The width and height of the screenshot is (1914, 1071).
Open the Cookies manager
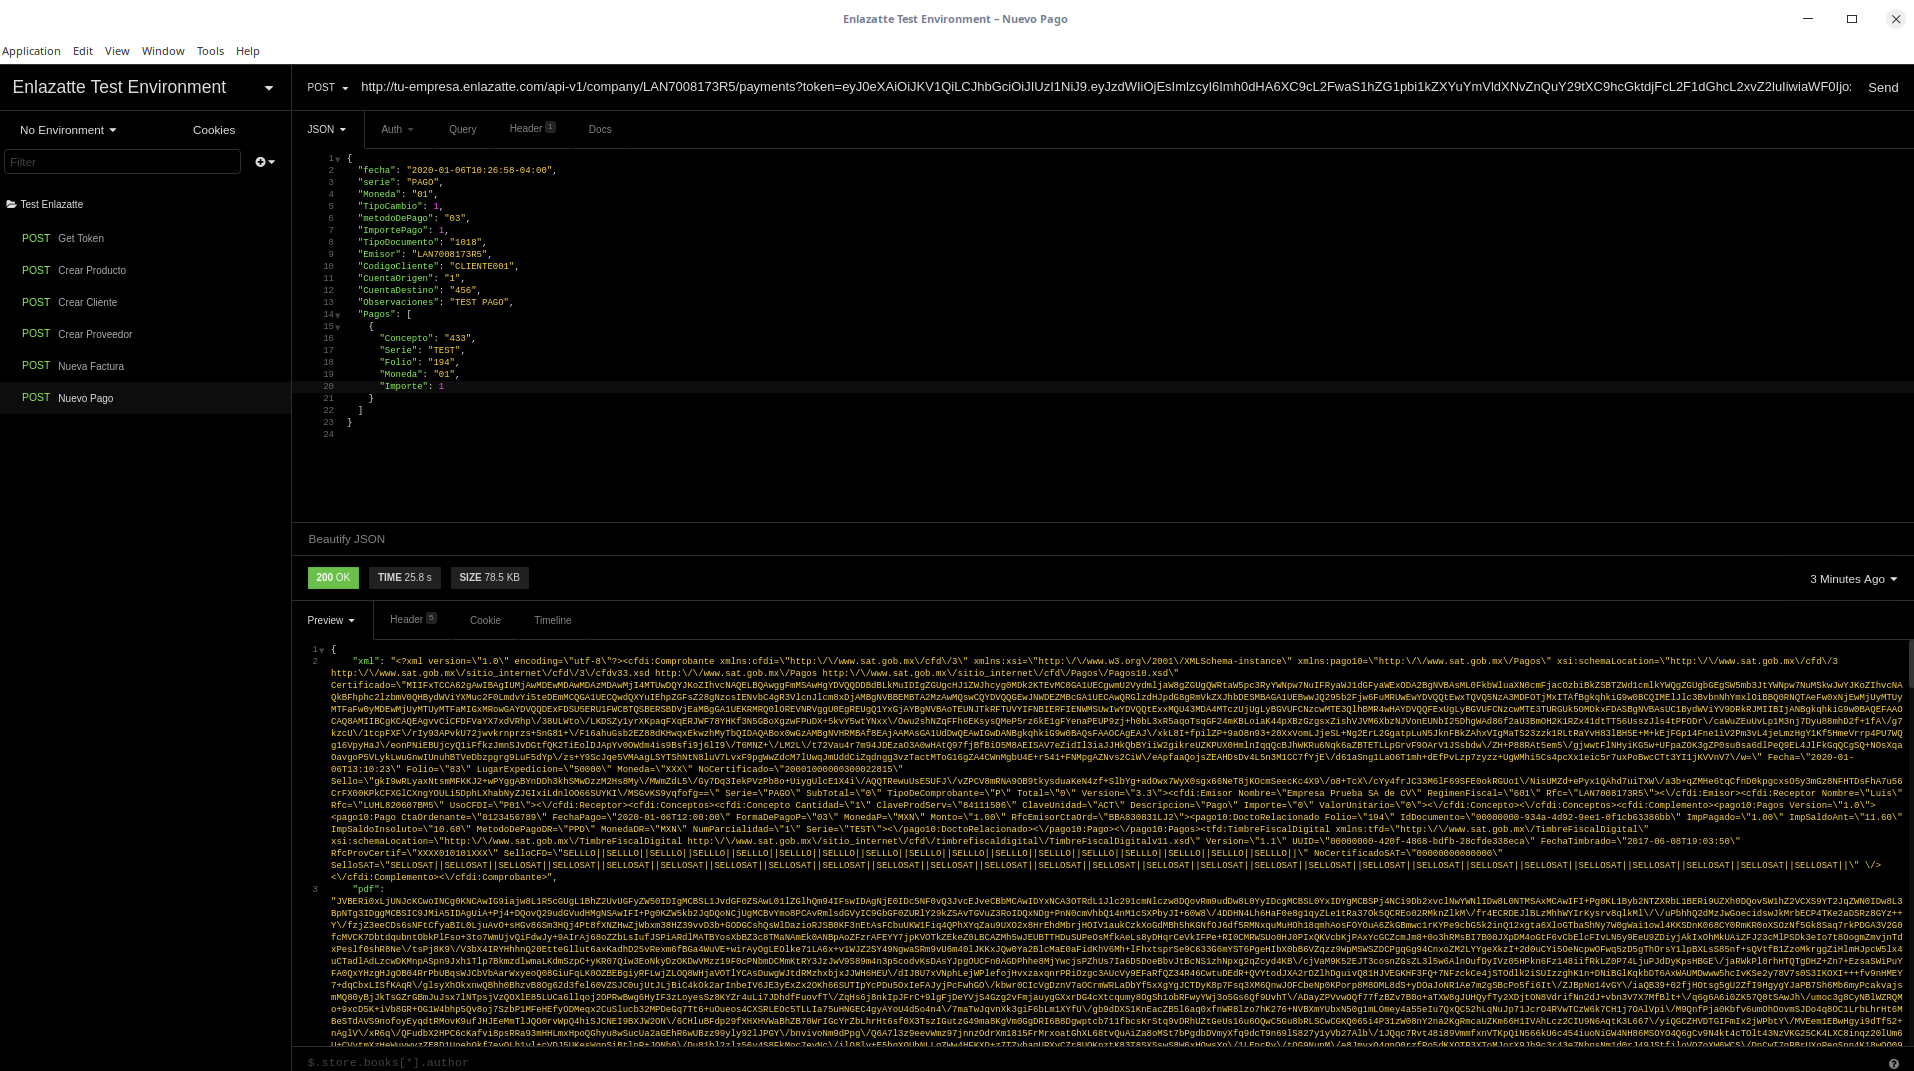pyautogui.click(x=214, y=130)
